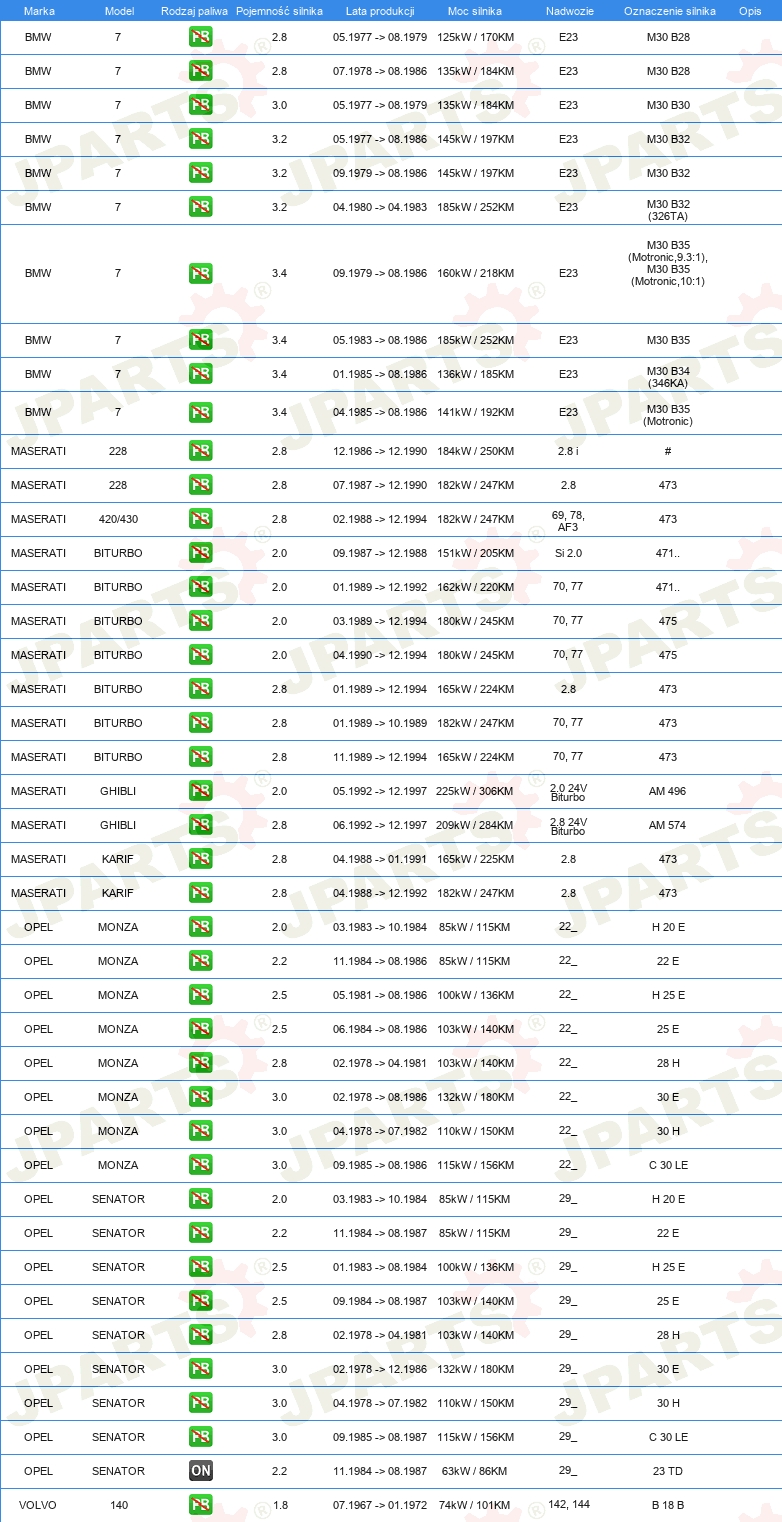Image resolution: width=782 pixels, height=1522 pixels.
Task: Click petrol icon in the Ghibli AM 574 row
Action: point(200,825)
